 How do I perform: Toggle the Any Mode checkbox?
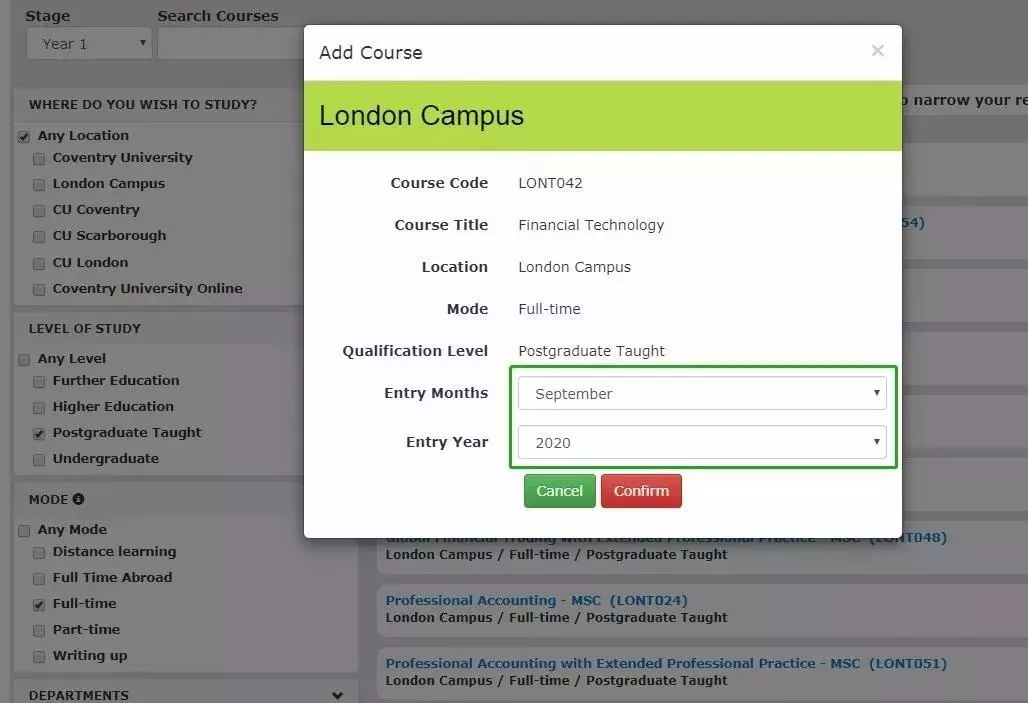coord(24,531)
